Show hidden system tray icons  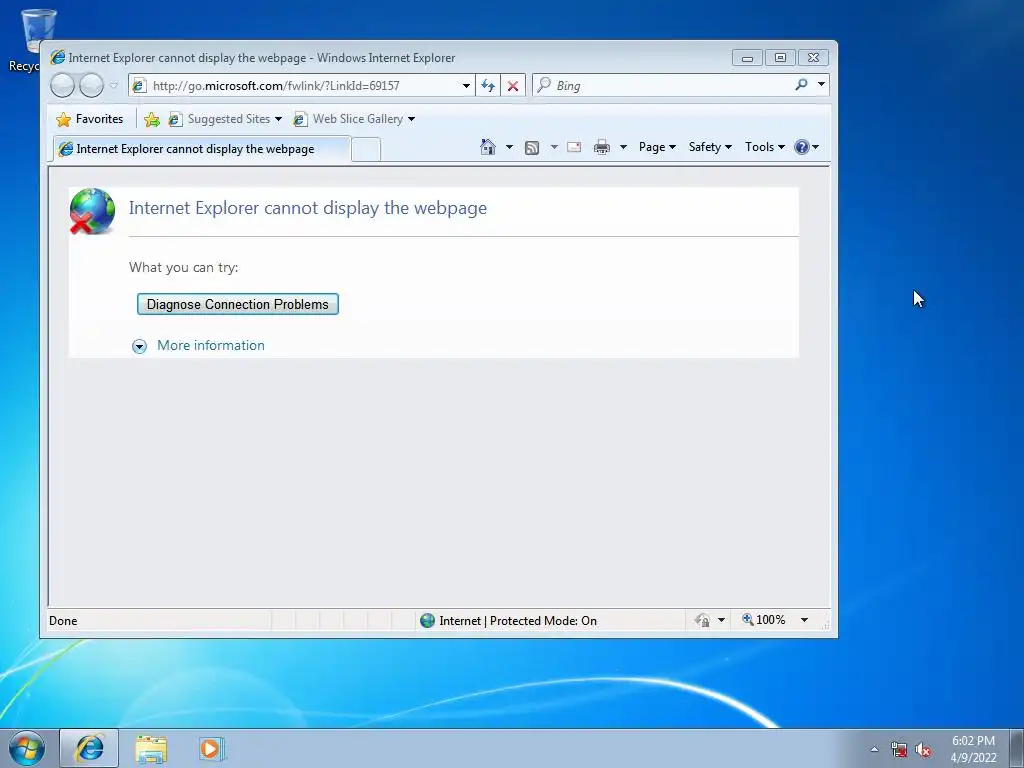coord(874,750)
